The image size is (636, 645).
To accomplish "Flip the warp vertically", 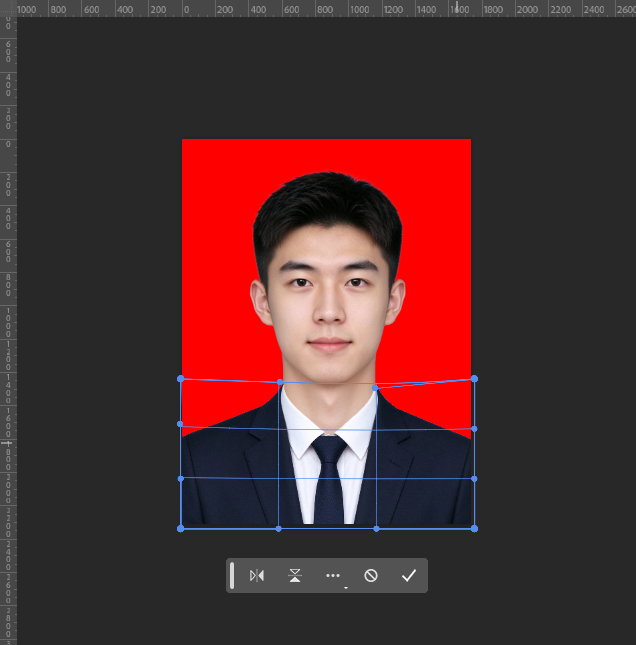I will pos(295,575).
